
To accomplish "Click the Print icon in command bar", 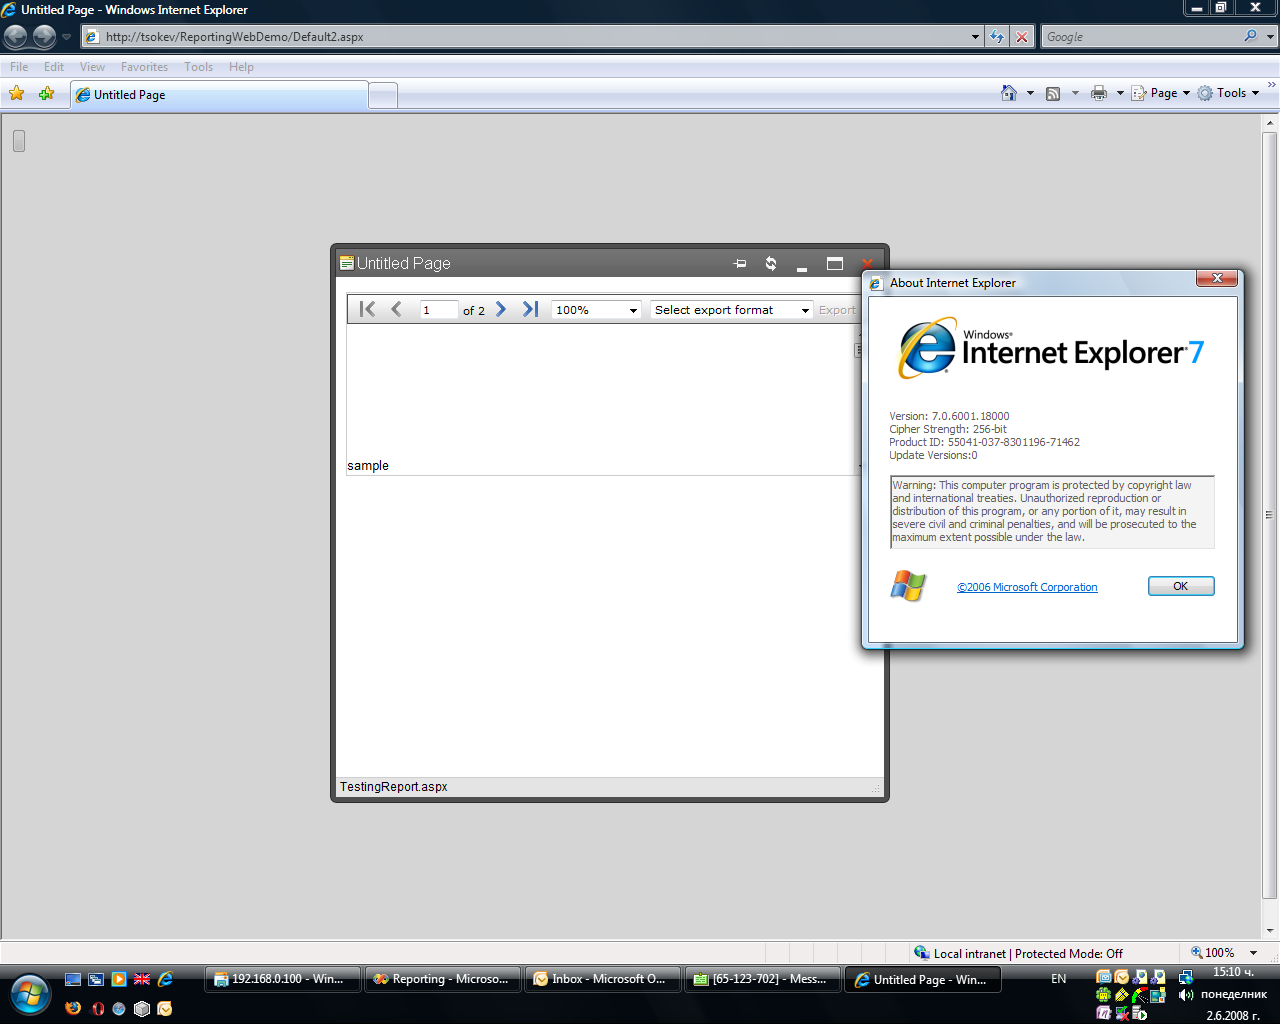I will (x=1099, y=93).
